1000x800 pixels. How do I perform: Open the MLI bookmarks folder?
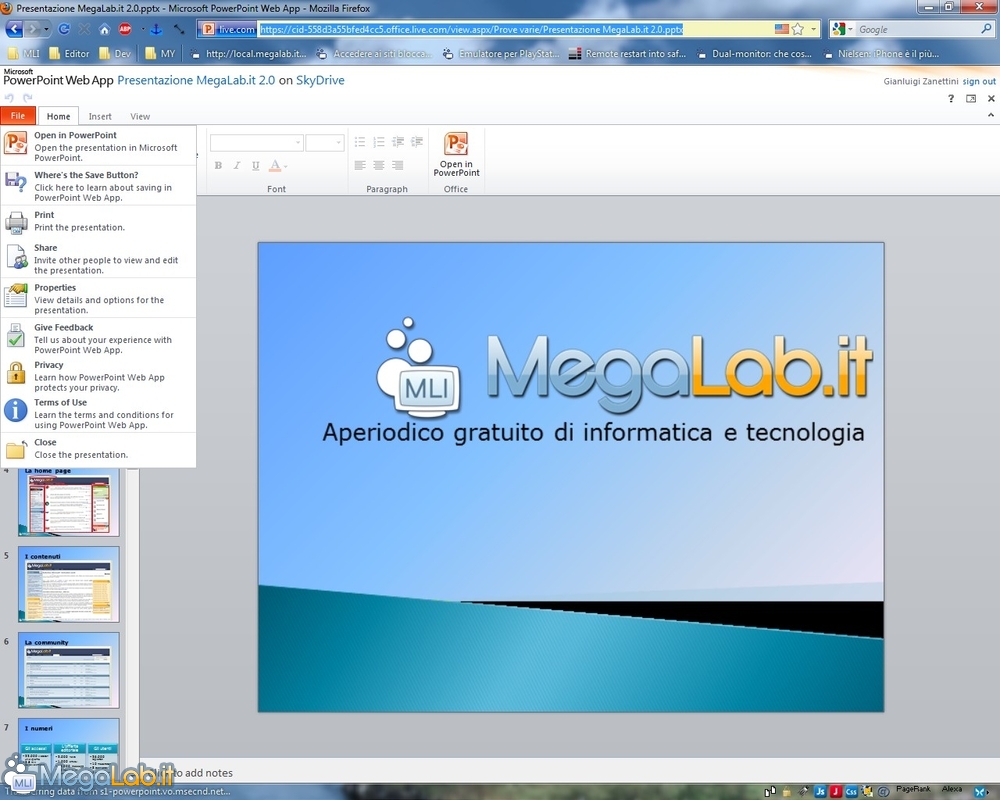coord(24,54)
